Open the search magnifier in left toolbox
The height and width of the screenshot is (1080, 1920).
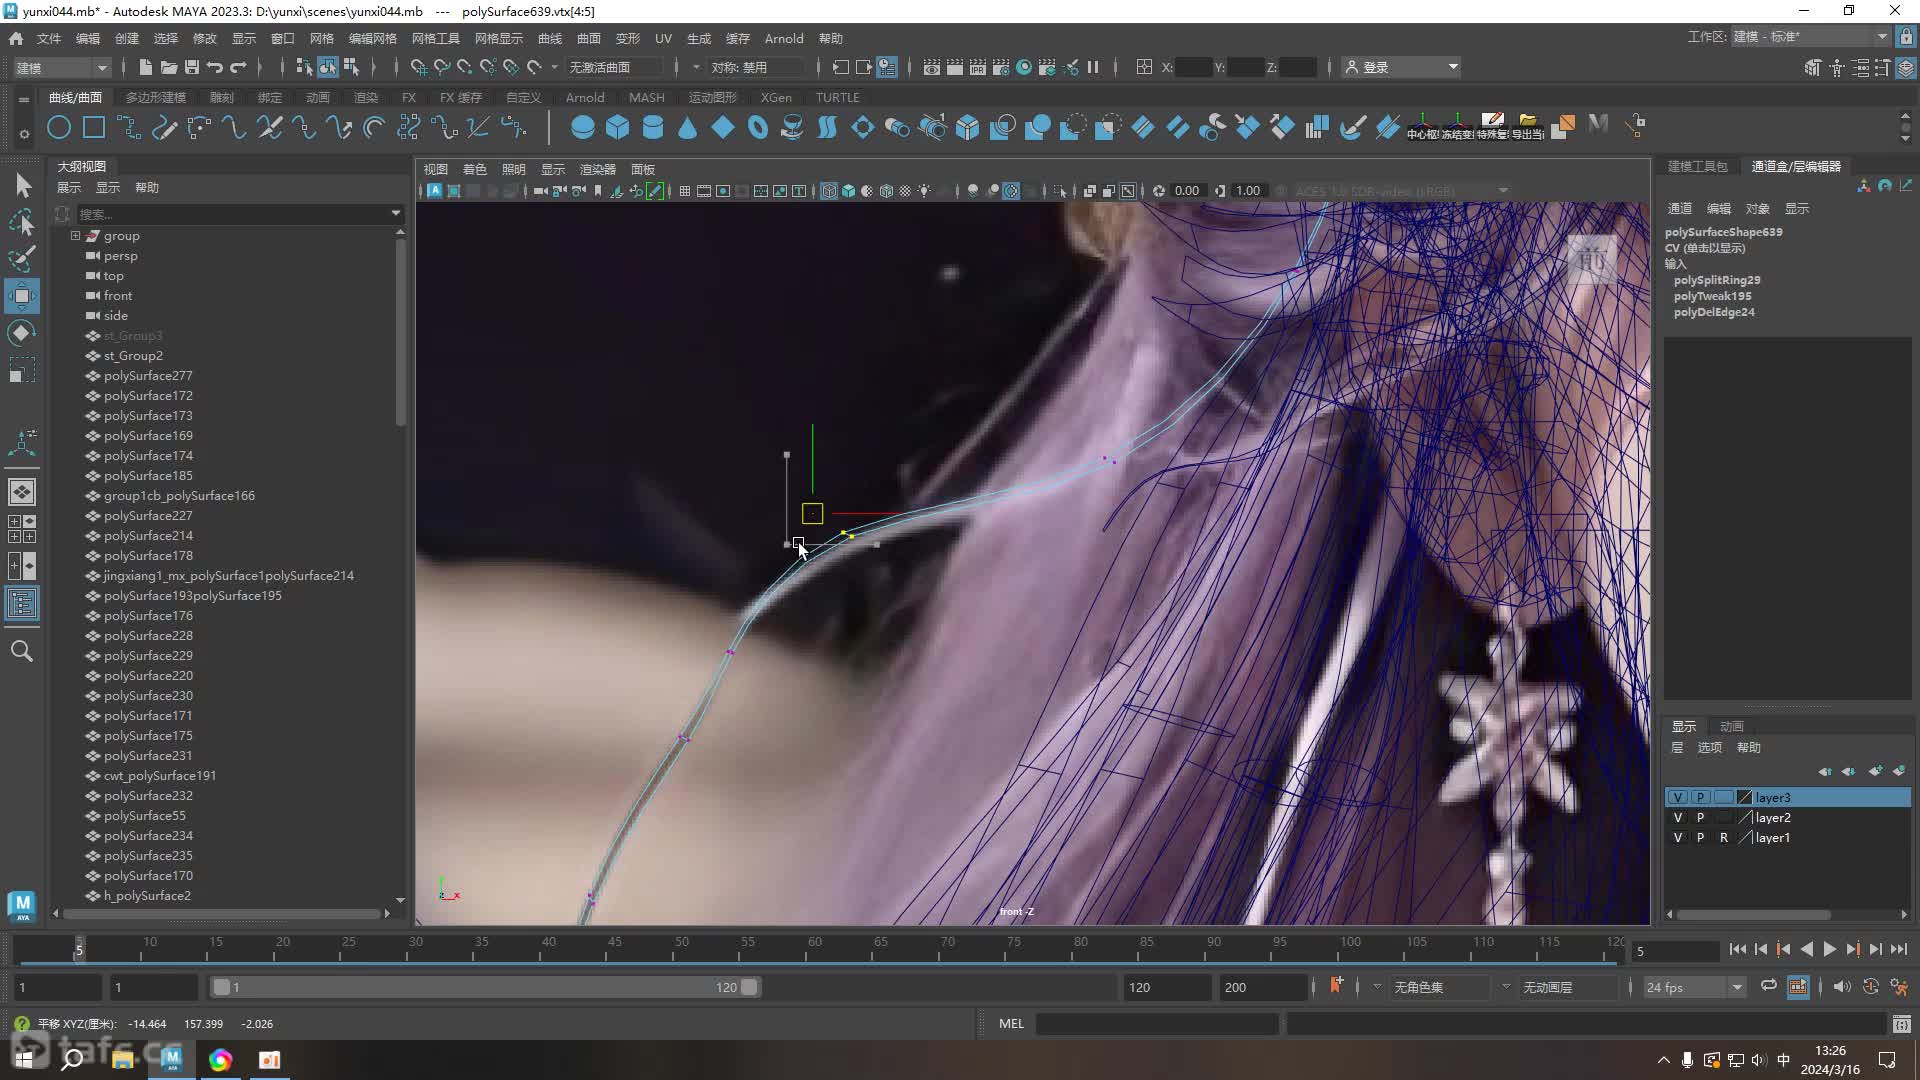pyautogui.click(x=22, y=651)
